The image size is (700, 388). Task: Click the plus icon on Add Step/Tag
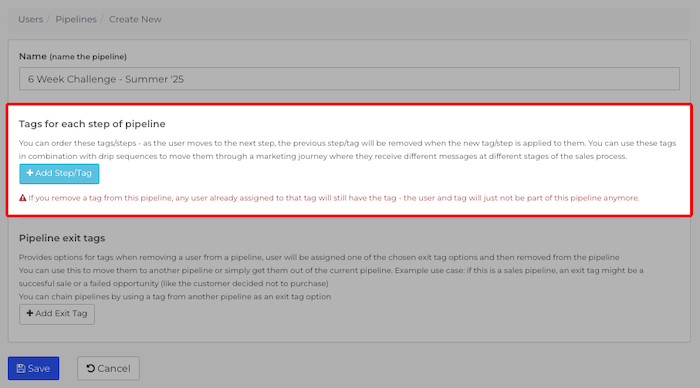tap(30, 173)
